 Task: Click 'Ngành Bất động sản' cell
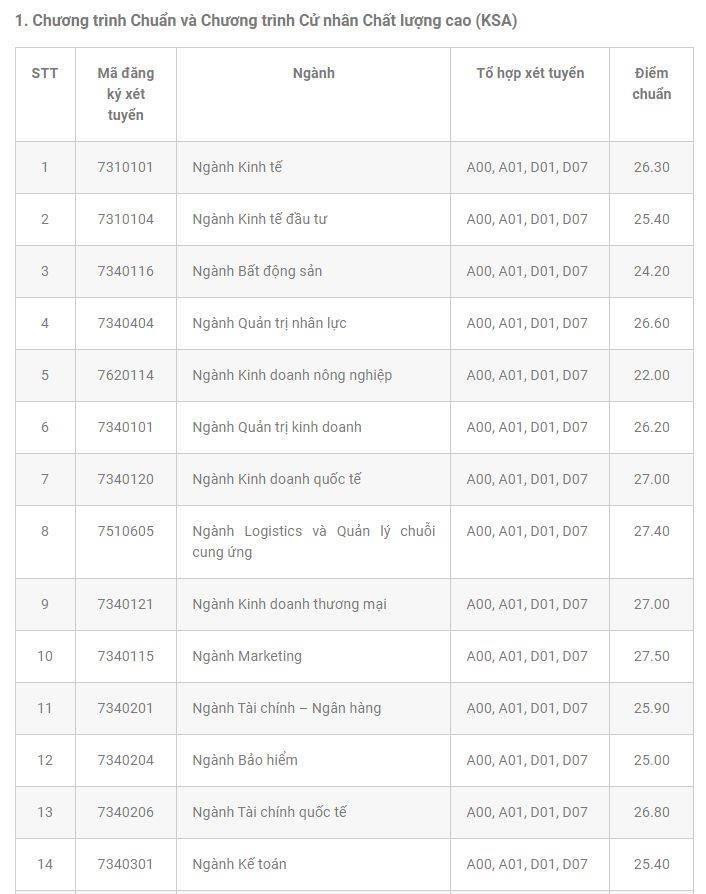(257, 271)
